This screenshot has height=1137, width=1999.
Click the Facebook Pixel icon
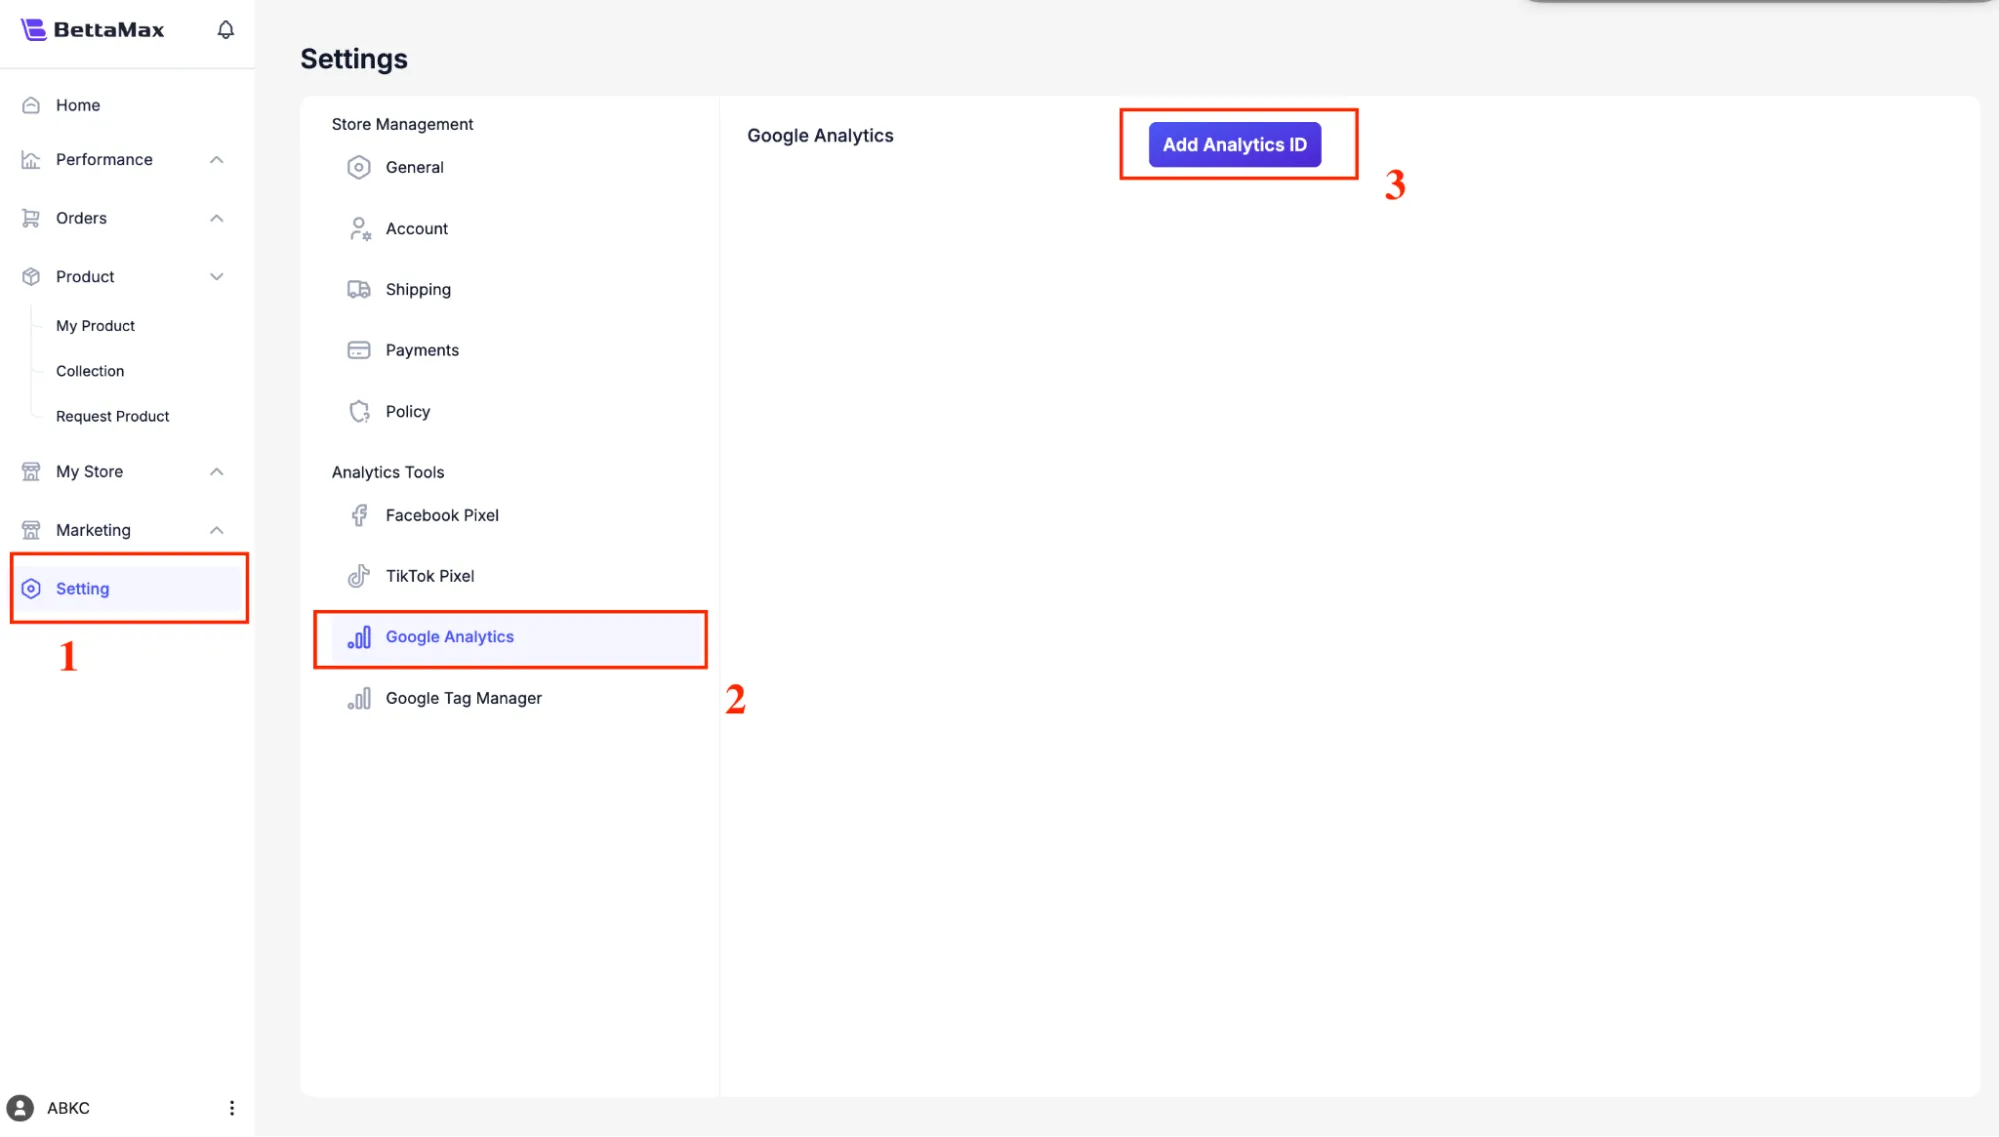pyautogui.click(x=359, y=516)
